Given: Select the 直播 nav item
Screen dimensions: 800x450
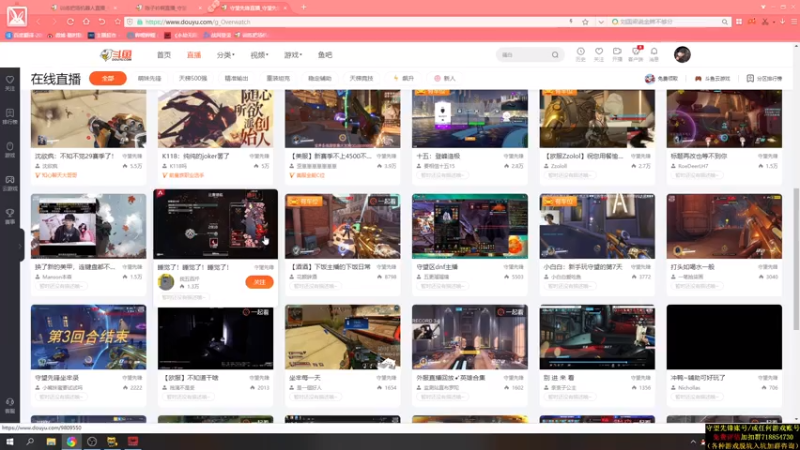Looking at the screenshot, I should tap(194, 55).
